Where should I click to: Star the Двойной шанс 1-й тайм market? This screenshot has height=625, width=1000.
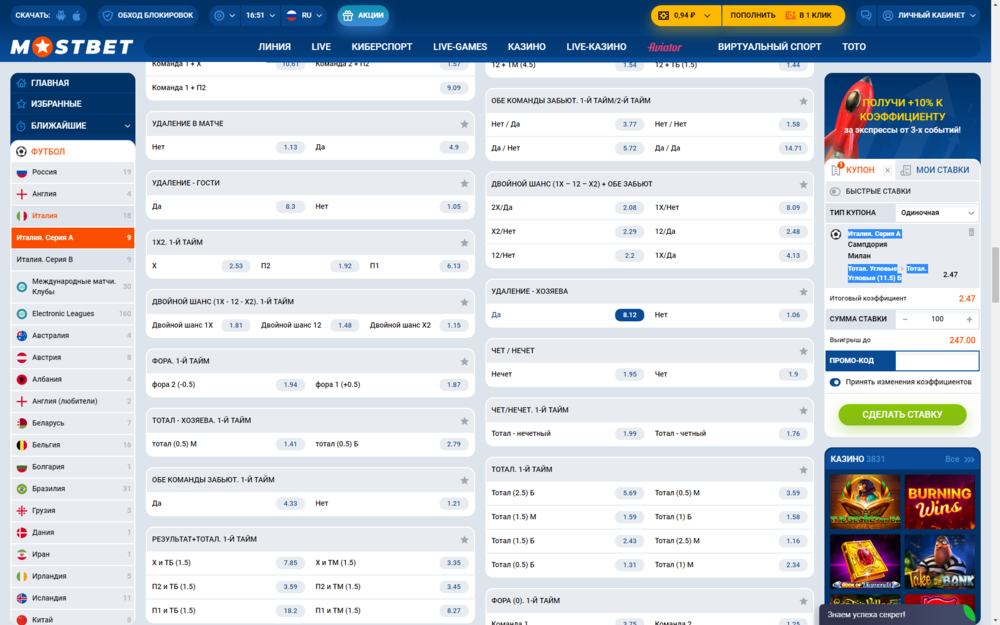[x=464, y=302]
